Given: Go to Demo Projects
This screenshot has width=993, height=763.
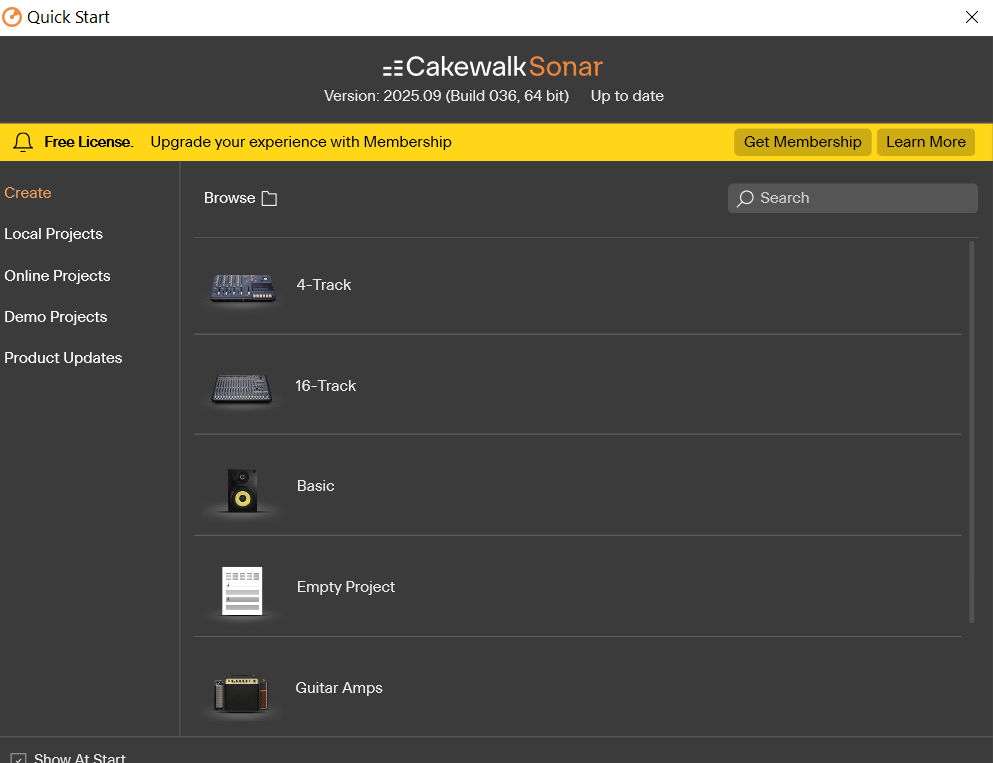Looking at the screenshot, I should coord(56,317).
